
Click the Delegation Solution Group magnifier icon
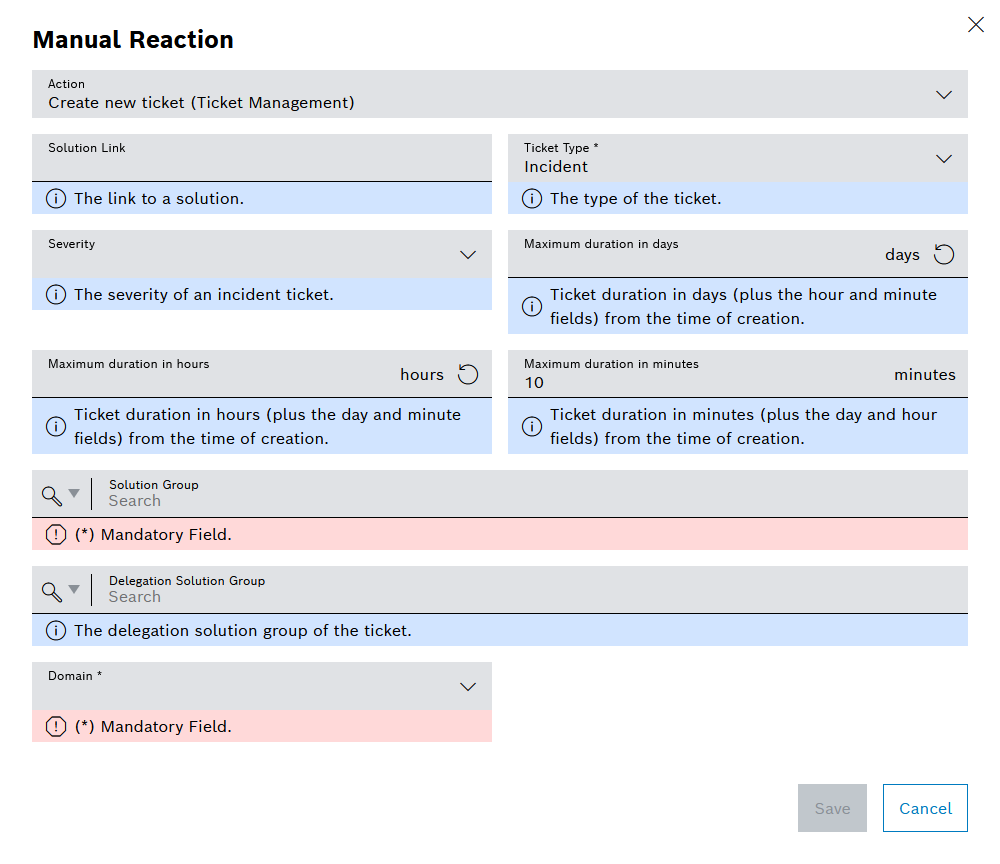pos(52,590)
